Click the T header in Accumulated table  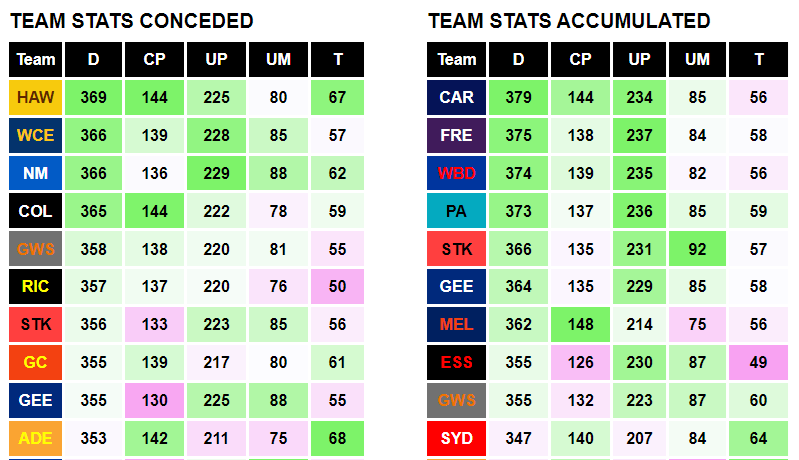[x=758, y=60]
